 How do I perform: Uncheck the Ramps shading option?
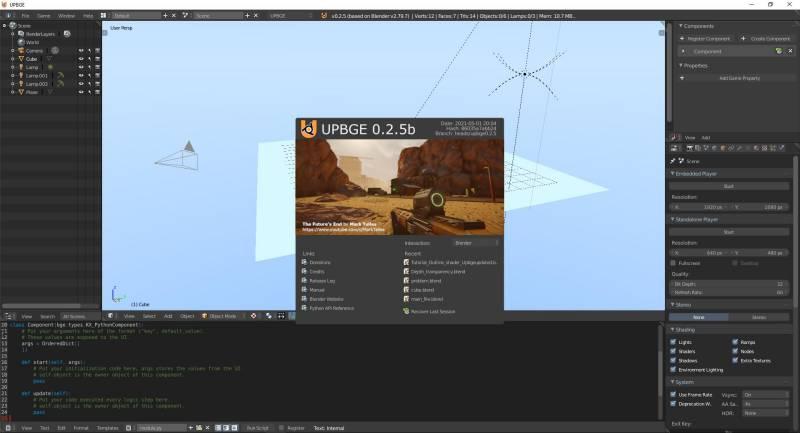[735, 342]
